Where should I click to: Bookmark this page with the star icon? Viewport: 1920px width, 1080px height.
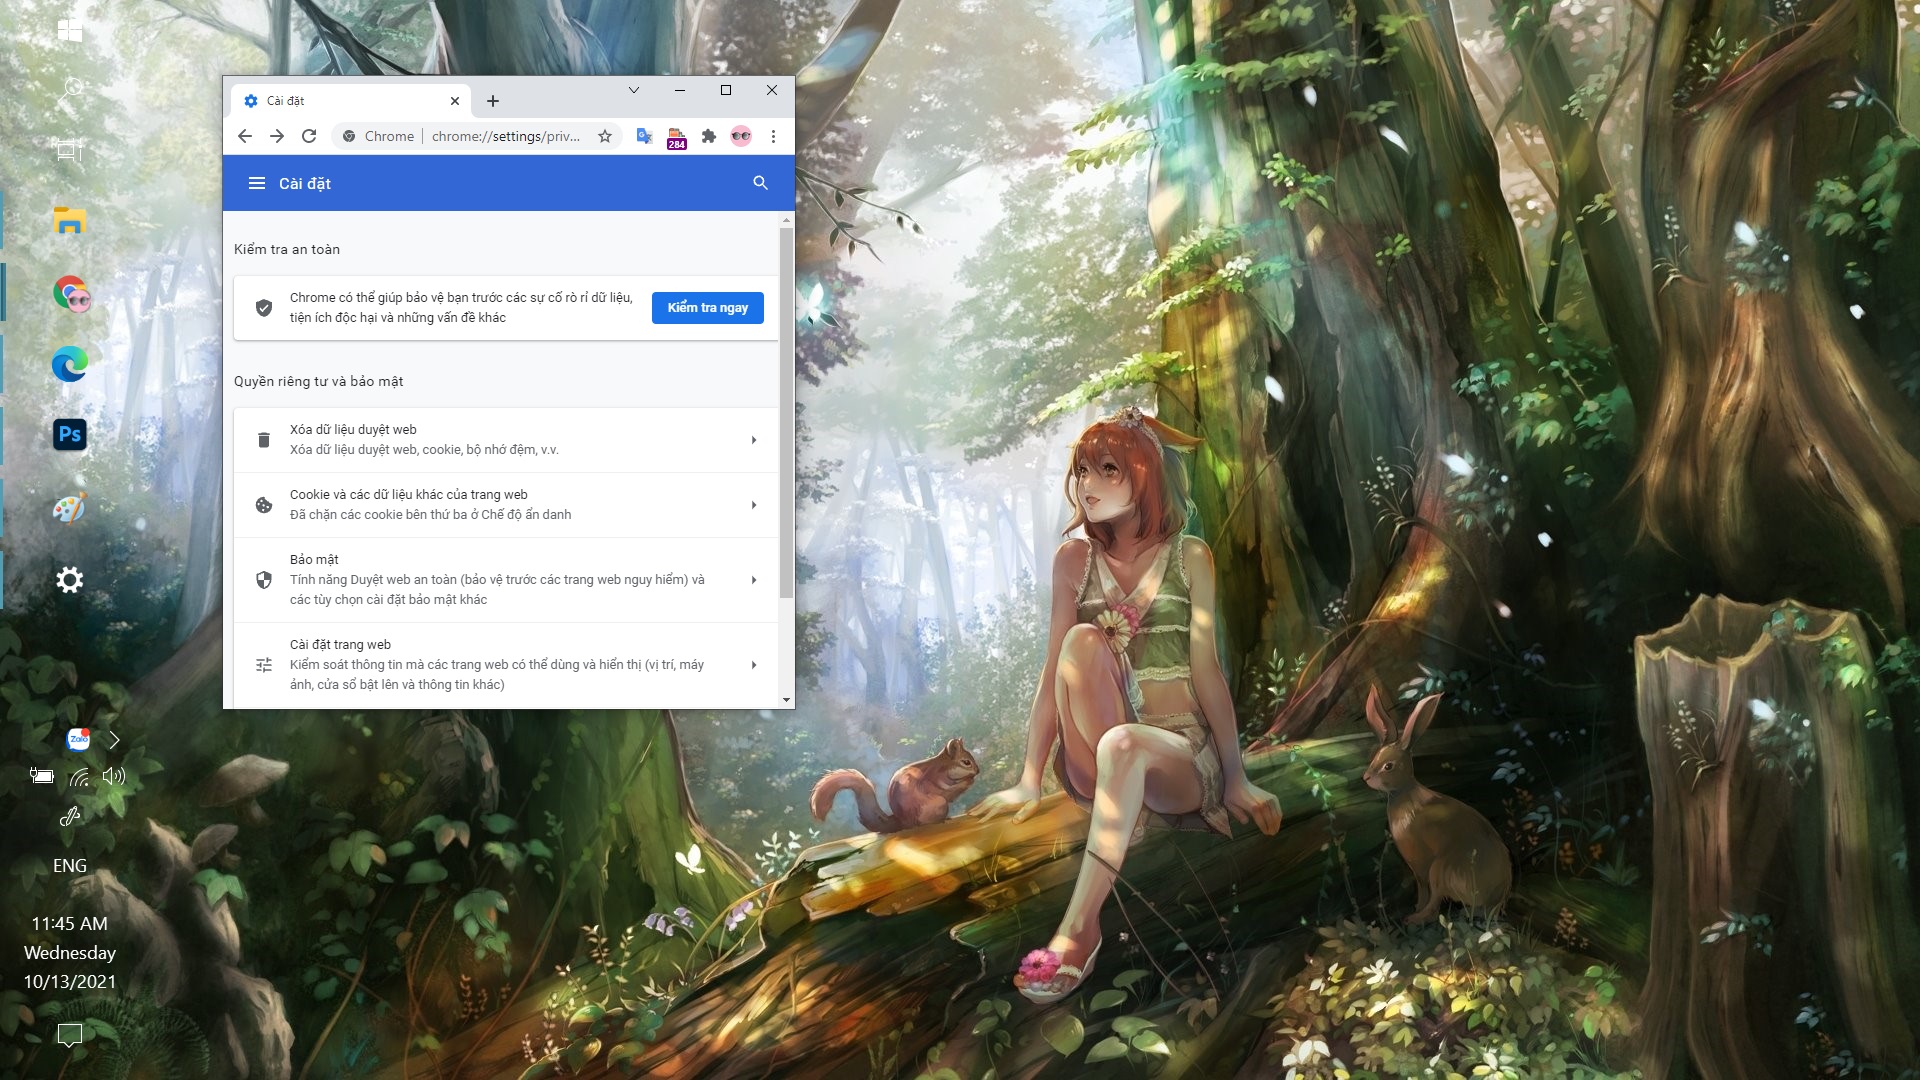pyautogui.click(x=605, y=136)
